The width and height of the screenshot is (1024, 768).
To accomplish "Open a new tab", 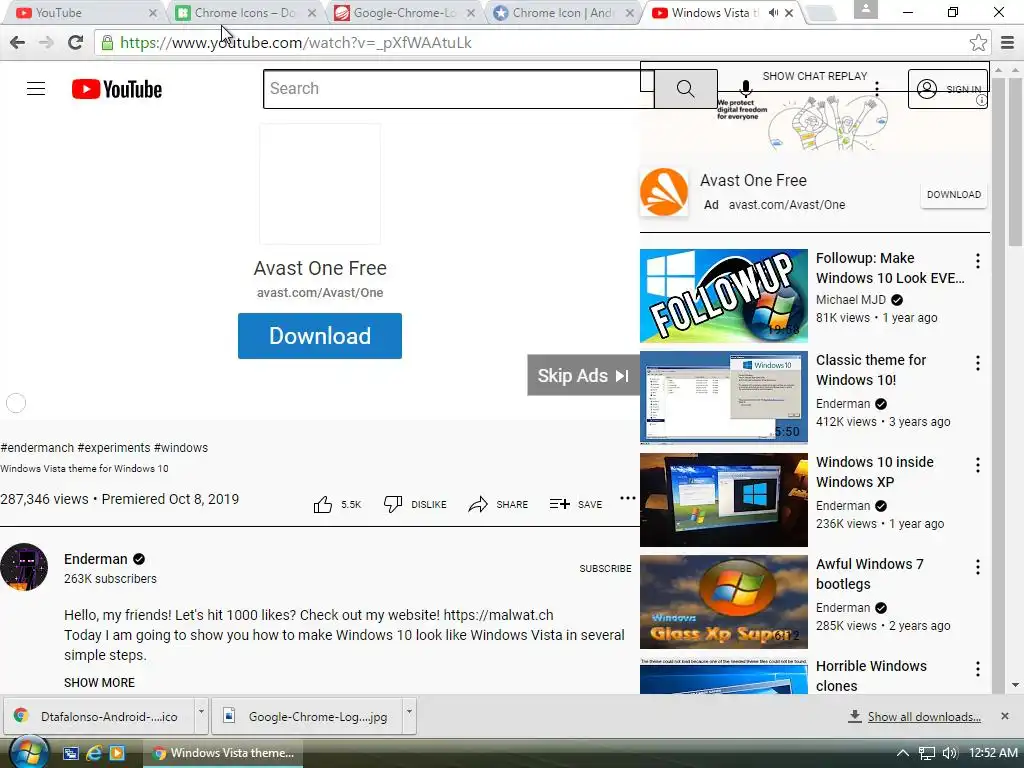I will 822,13.
